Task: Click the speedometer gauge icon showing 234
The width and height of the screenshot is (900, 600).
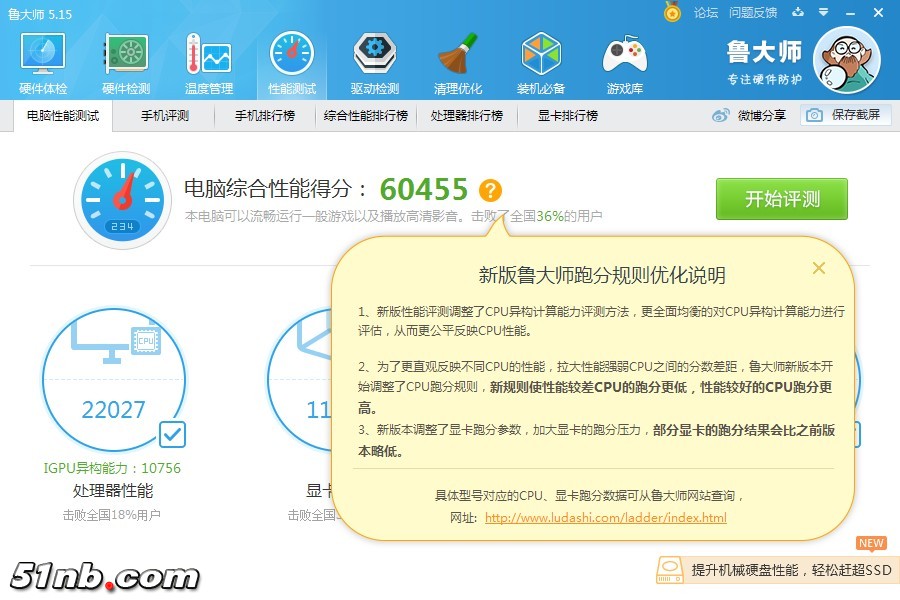Action: click(122, 200)
